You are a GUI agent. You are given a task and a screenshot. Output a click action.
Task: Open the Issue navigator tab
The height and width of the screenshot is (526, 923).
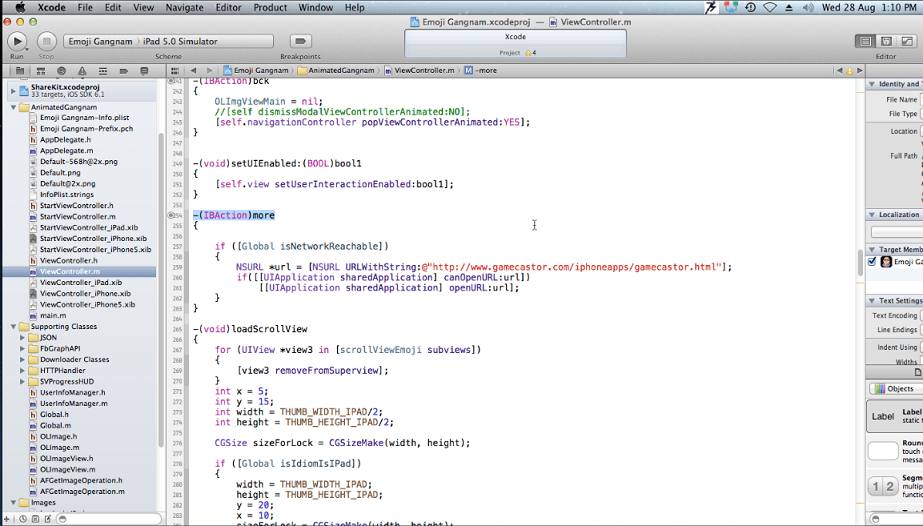82,71
